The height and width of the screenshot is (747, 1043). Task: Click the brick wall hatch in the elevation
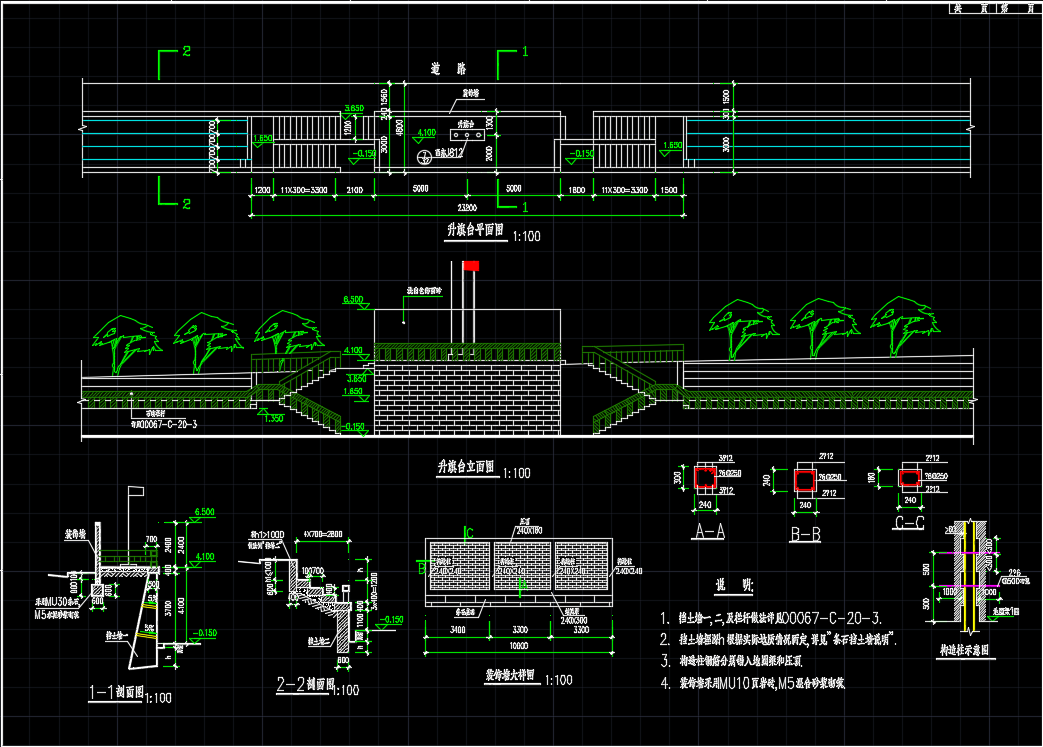pyautogui.click(x=467, y=397)
